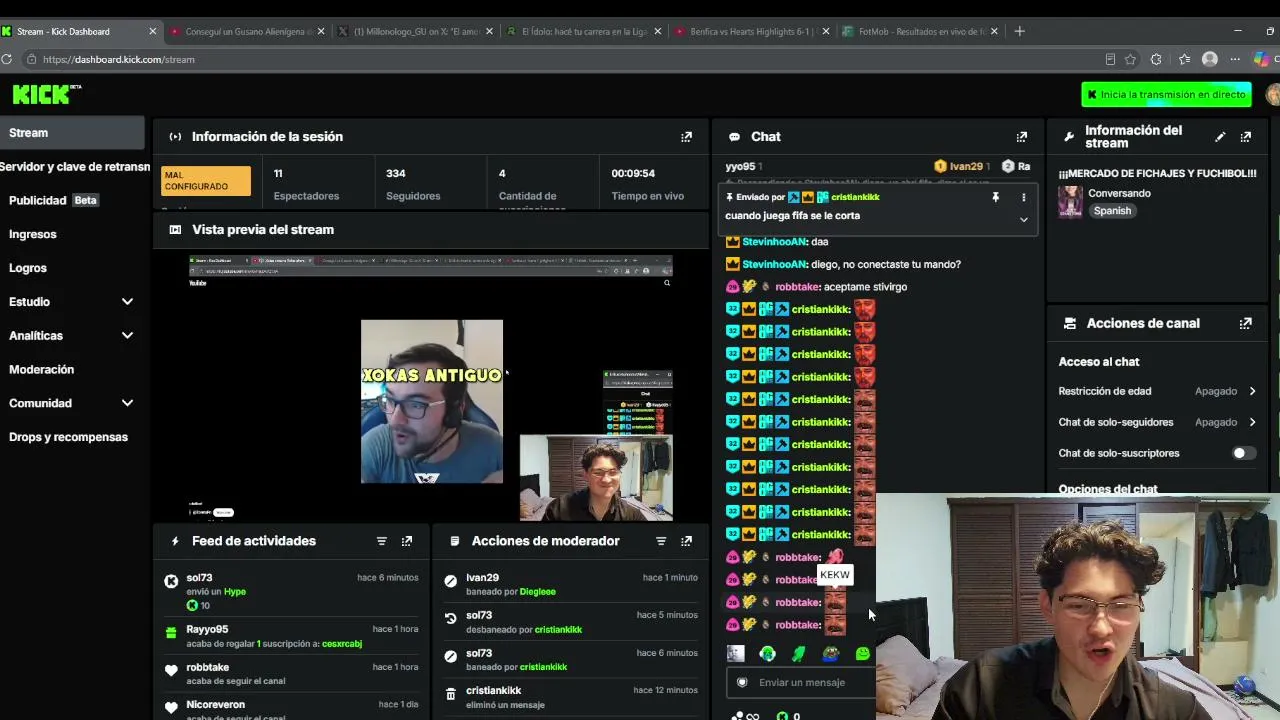The height and width of the screenshot is (720, 1280).
Task: Switch to the FotMob browser tab
Action: (920, 31)
